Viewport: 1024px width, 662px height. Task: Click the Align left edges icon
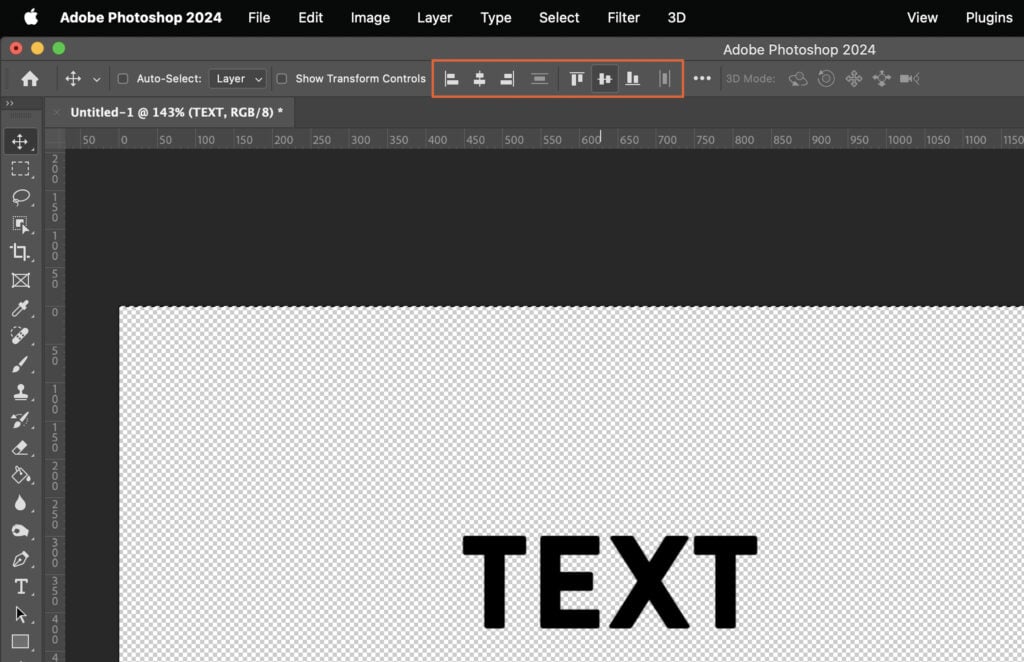(452, 78)
